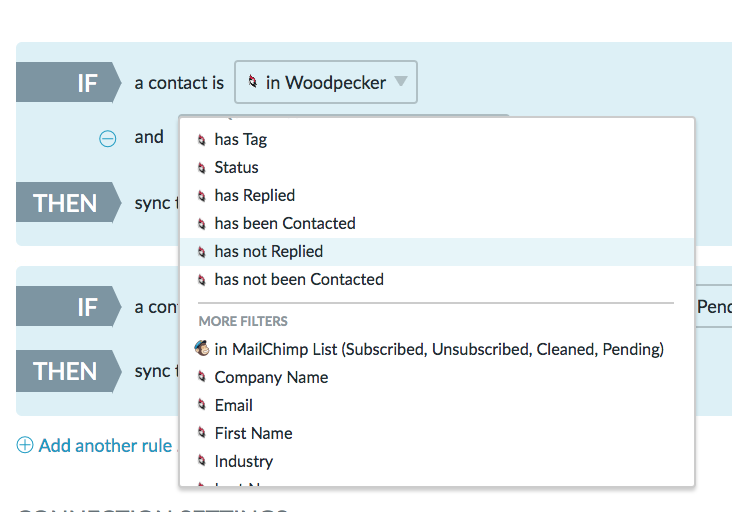Select 'in MailChimp List' filter option
This screenshot has height=512, width=732.
click(437, 349)
